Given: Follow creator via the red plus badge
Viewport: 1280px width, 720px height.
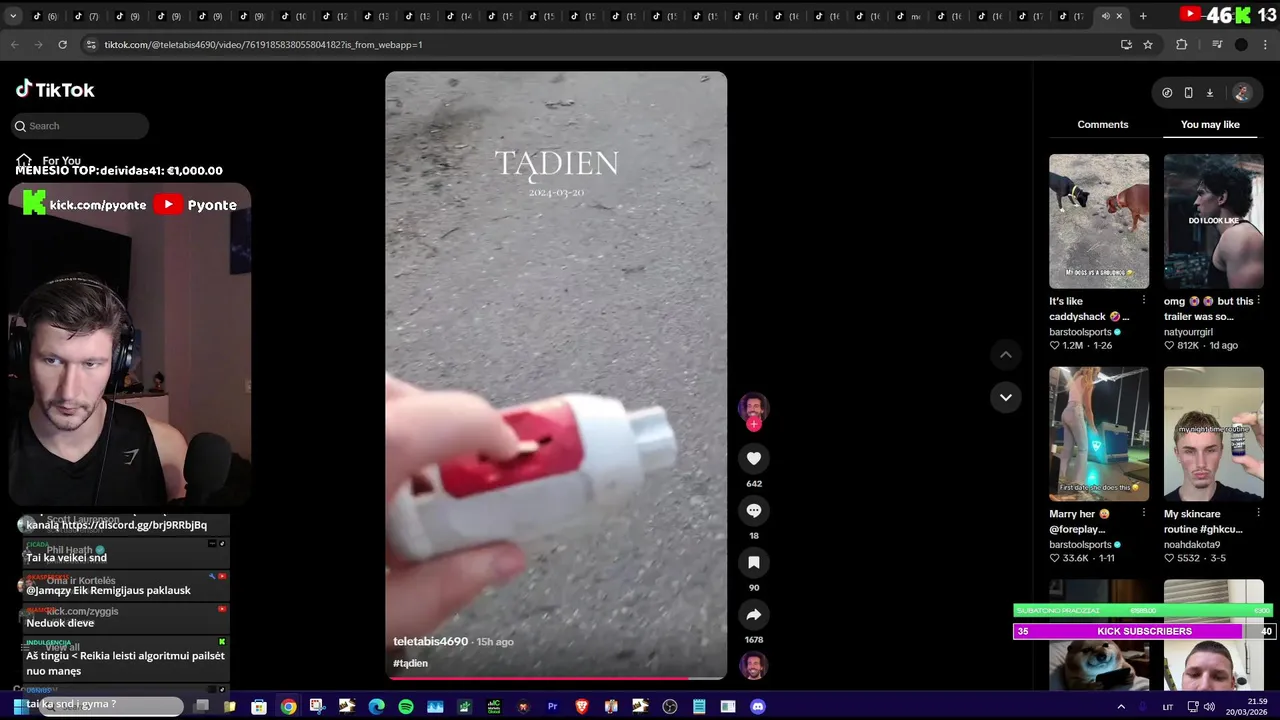Looking at the screenshot, I should pyautogui.click(x=754, y=424).
